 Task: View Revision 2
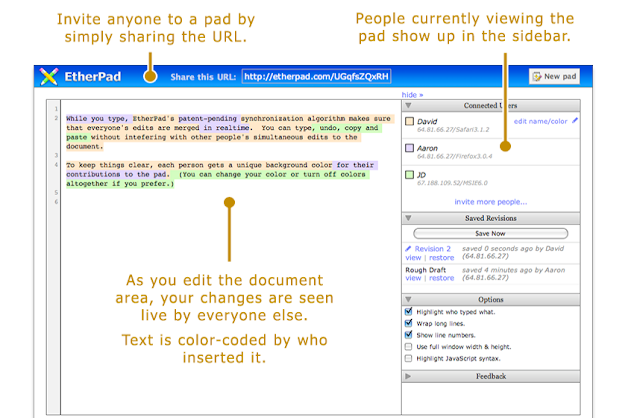click(413, 258)
